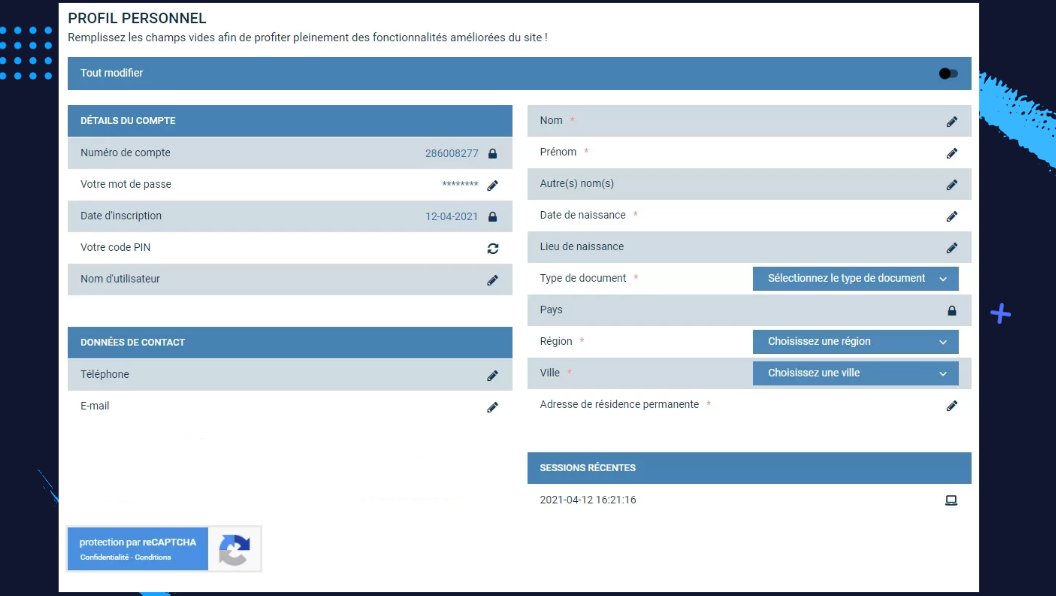Image resolution: width=1056 pixels, height=596 pixels.
Task: Refresh Votre code PIN icon
Action: [493, 249]
